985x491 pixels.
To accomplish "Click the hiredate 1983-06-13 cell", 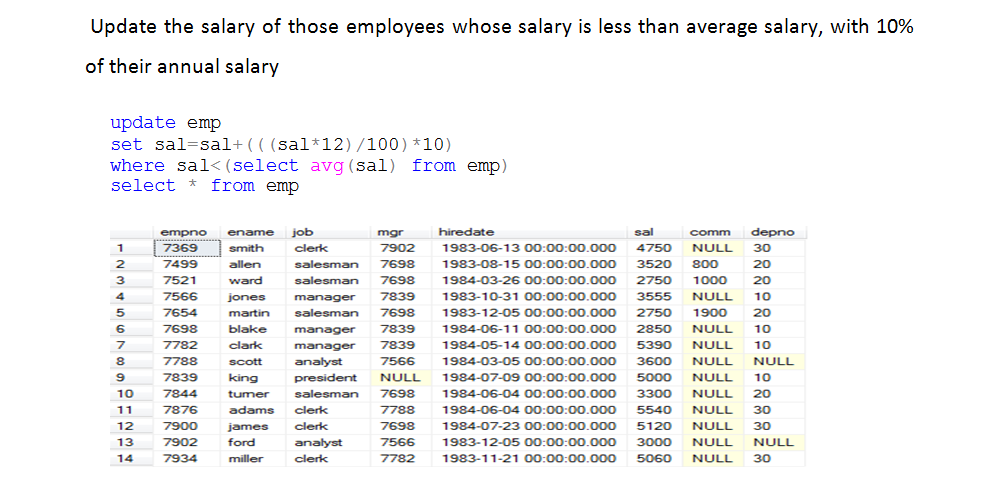I will 529,248.
